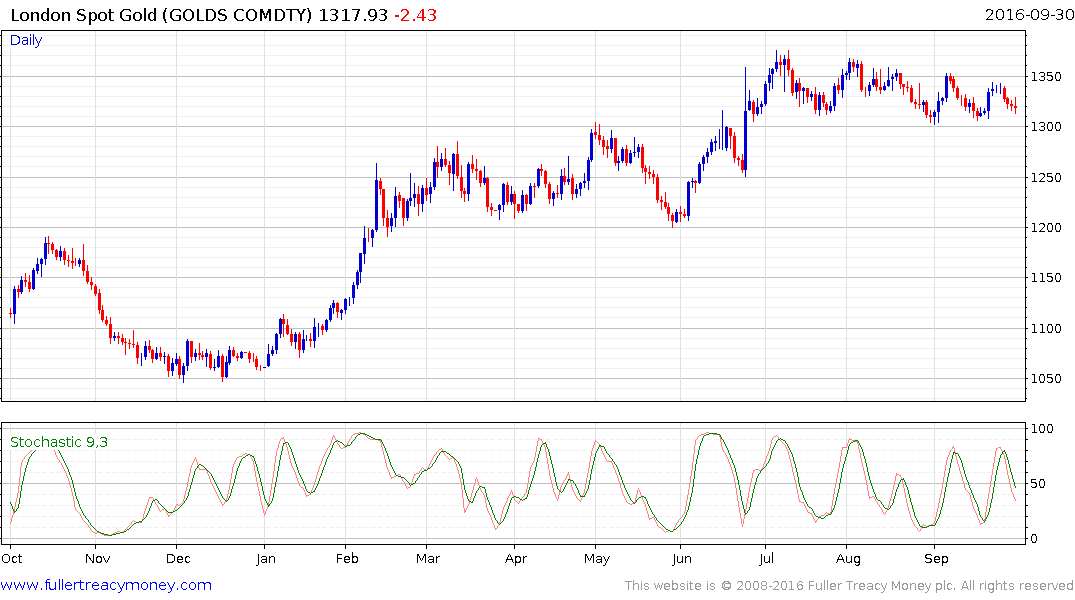This screenshot has width=1075, height=600.
Task: Click the stochastic 0 axis label
Action: tap(1035, 539)
